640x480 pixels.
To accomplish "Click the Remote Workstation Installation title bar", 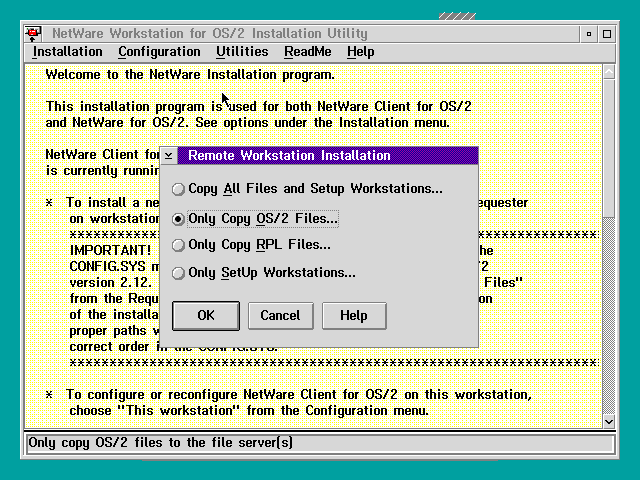I will (328, 156).
